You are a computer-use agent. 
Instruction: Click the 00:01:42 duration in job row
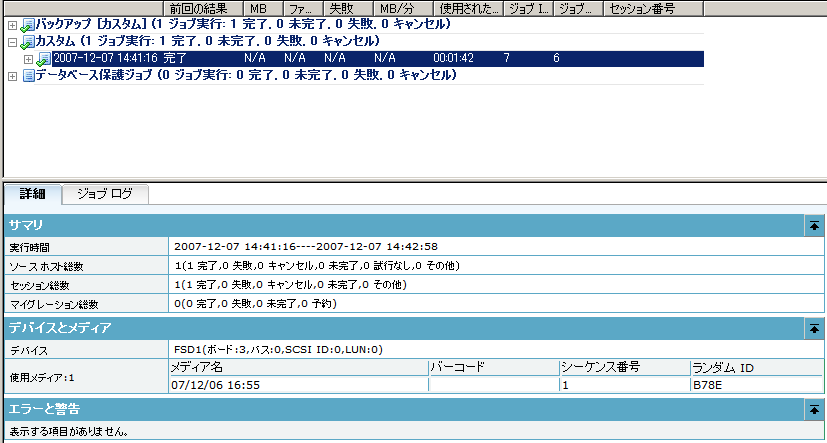click(x=453, y=59)
